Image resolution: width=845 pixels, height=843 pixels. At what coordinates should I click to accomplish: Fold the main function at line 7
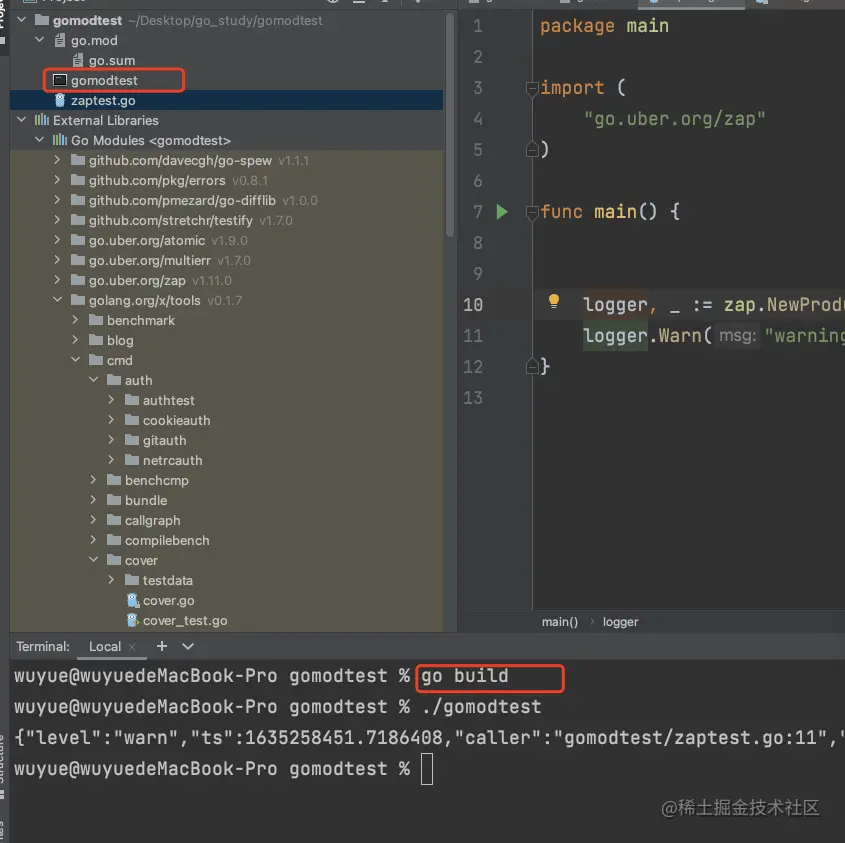coord(532,212)
